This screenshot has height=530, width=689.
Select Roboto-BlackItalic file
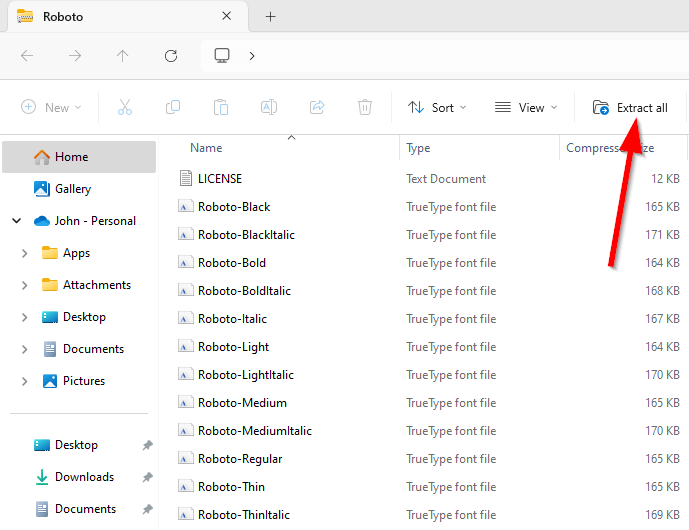click(x=246, y=235)
